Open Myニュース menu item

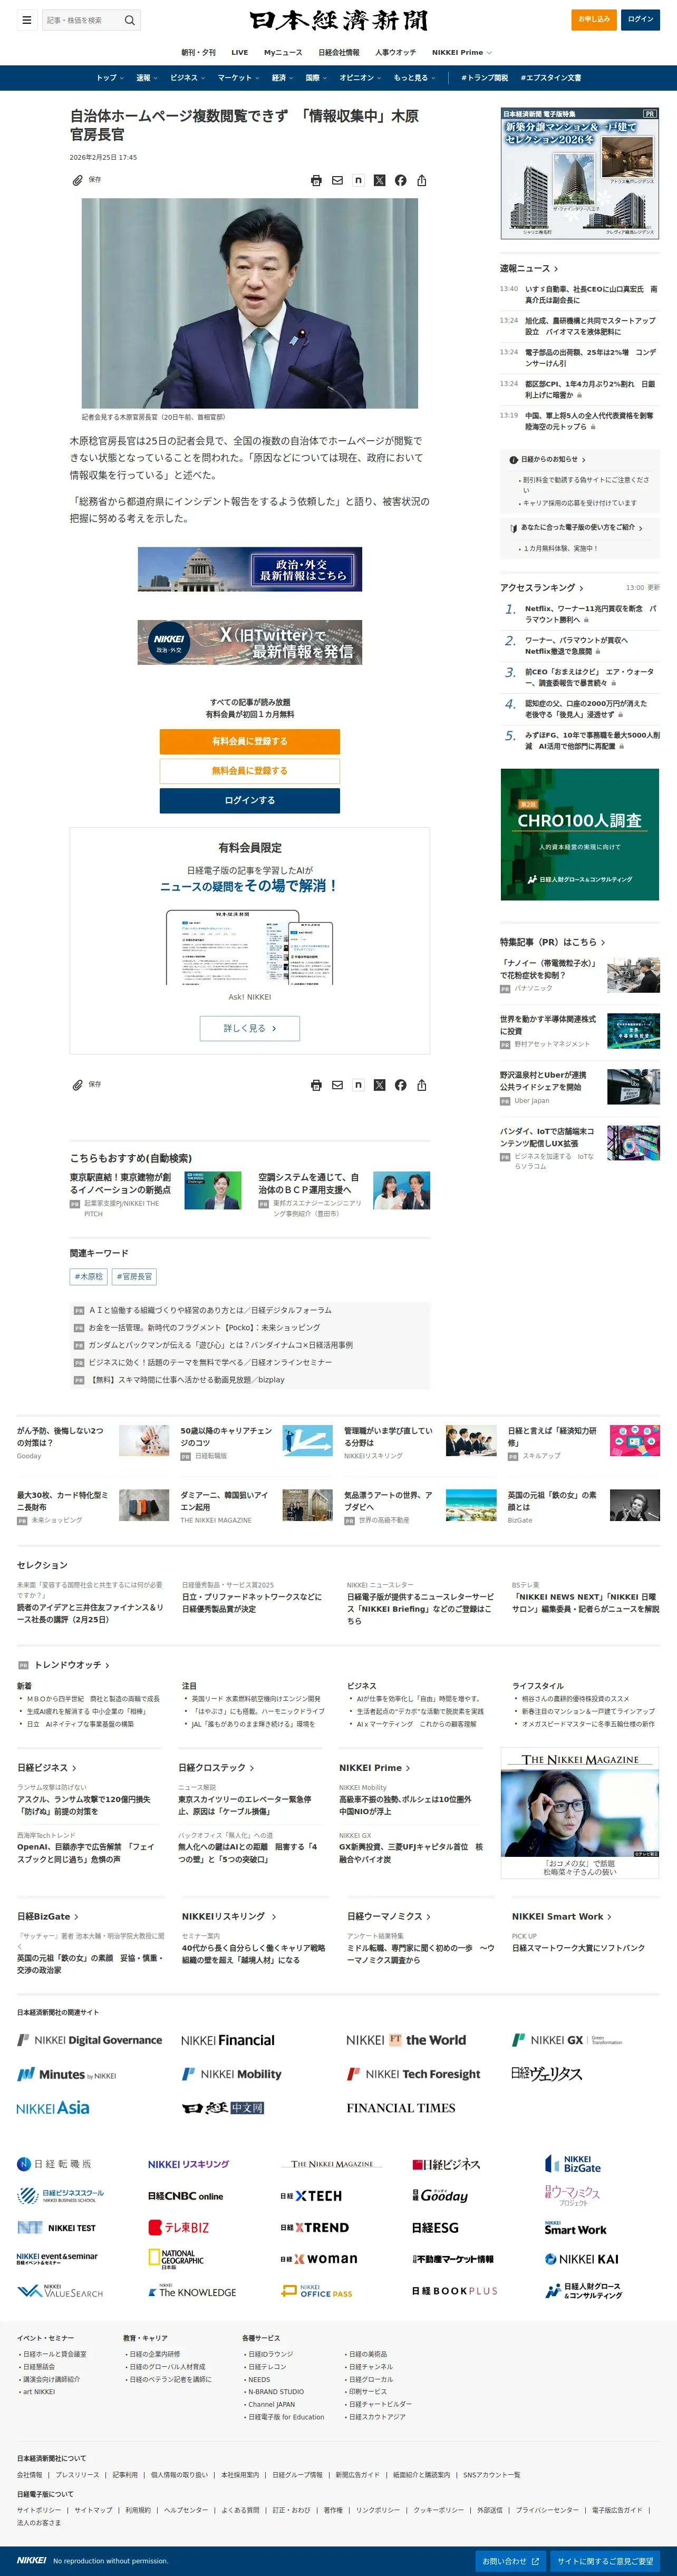pyautogui.click(x=283, y=52)
